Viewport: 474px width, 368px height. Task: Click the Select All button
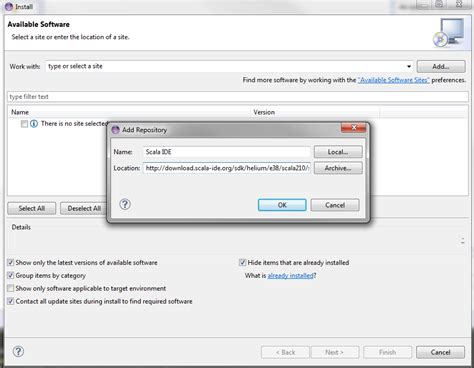32,208
